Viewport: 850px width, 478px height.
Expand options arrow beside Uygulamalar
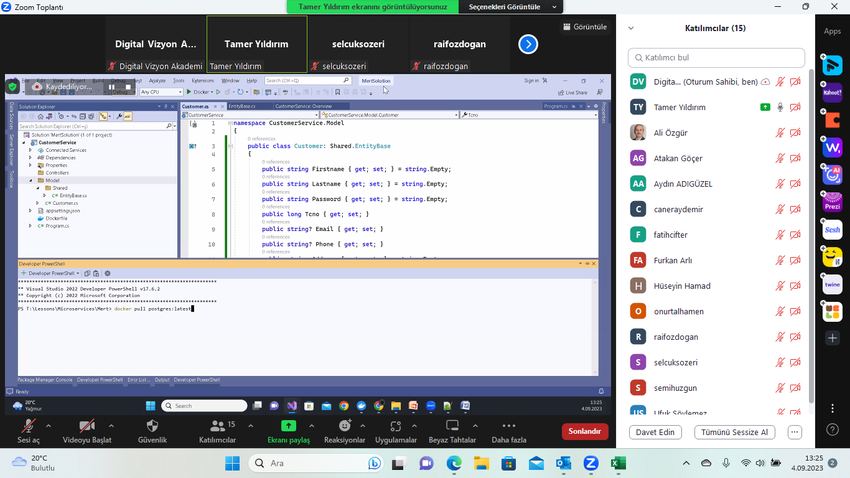414,426
